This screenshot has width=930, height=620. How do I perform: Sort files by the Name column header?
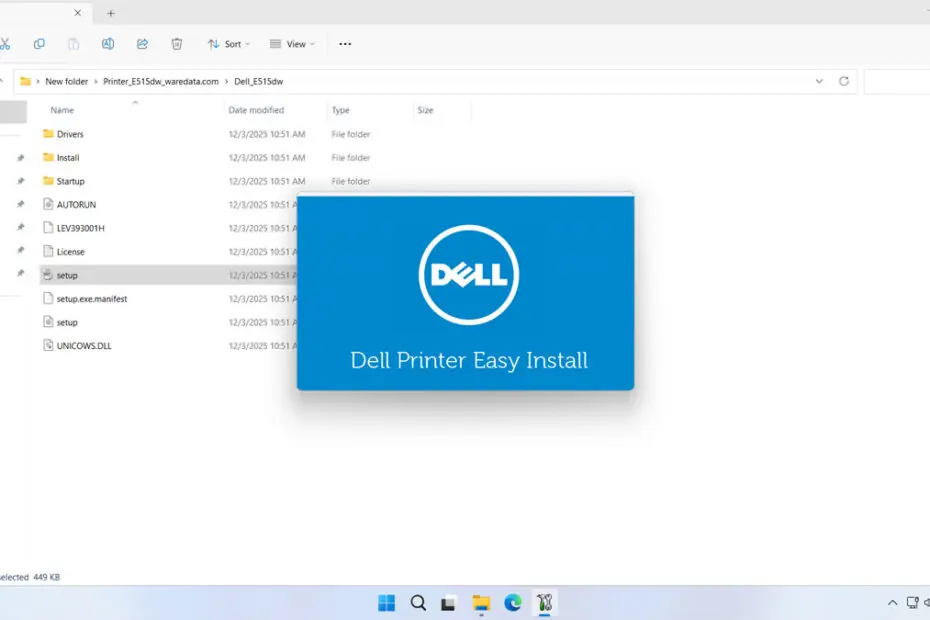point(62,110)
